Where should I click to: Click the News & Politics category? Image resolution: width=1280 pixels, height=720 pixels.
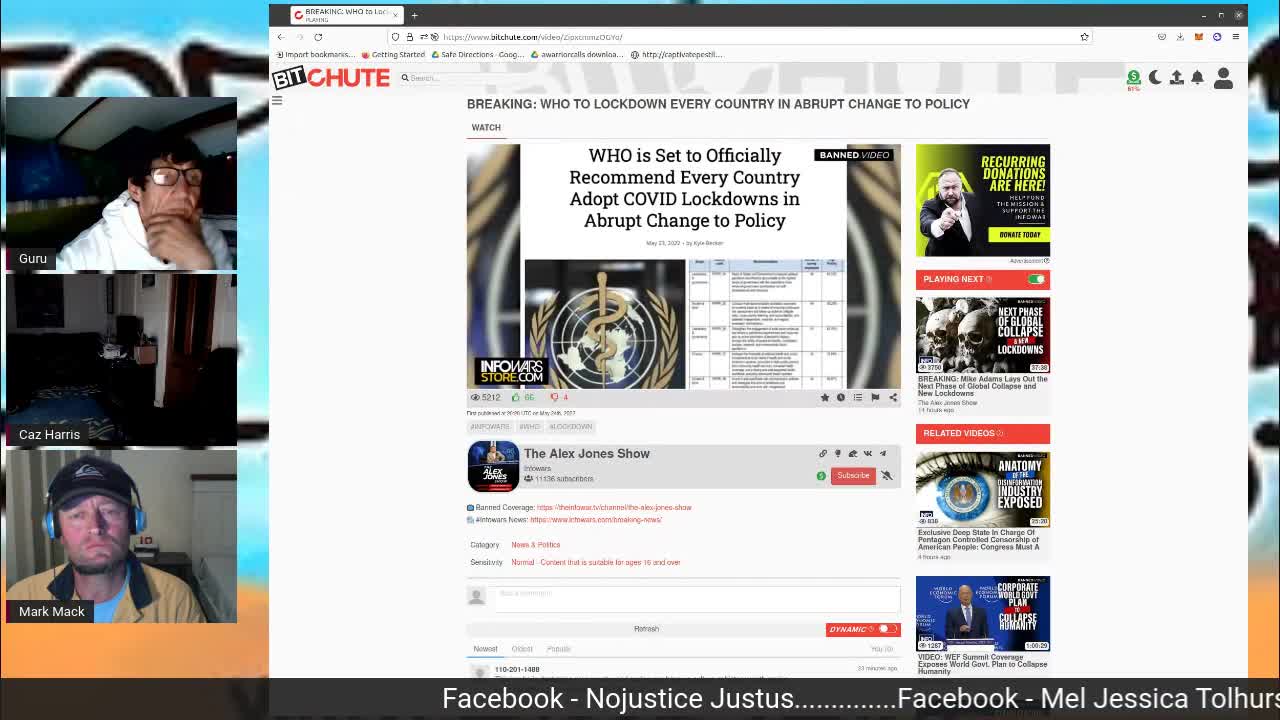535,545
